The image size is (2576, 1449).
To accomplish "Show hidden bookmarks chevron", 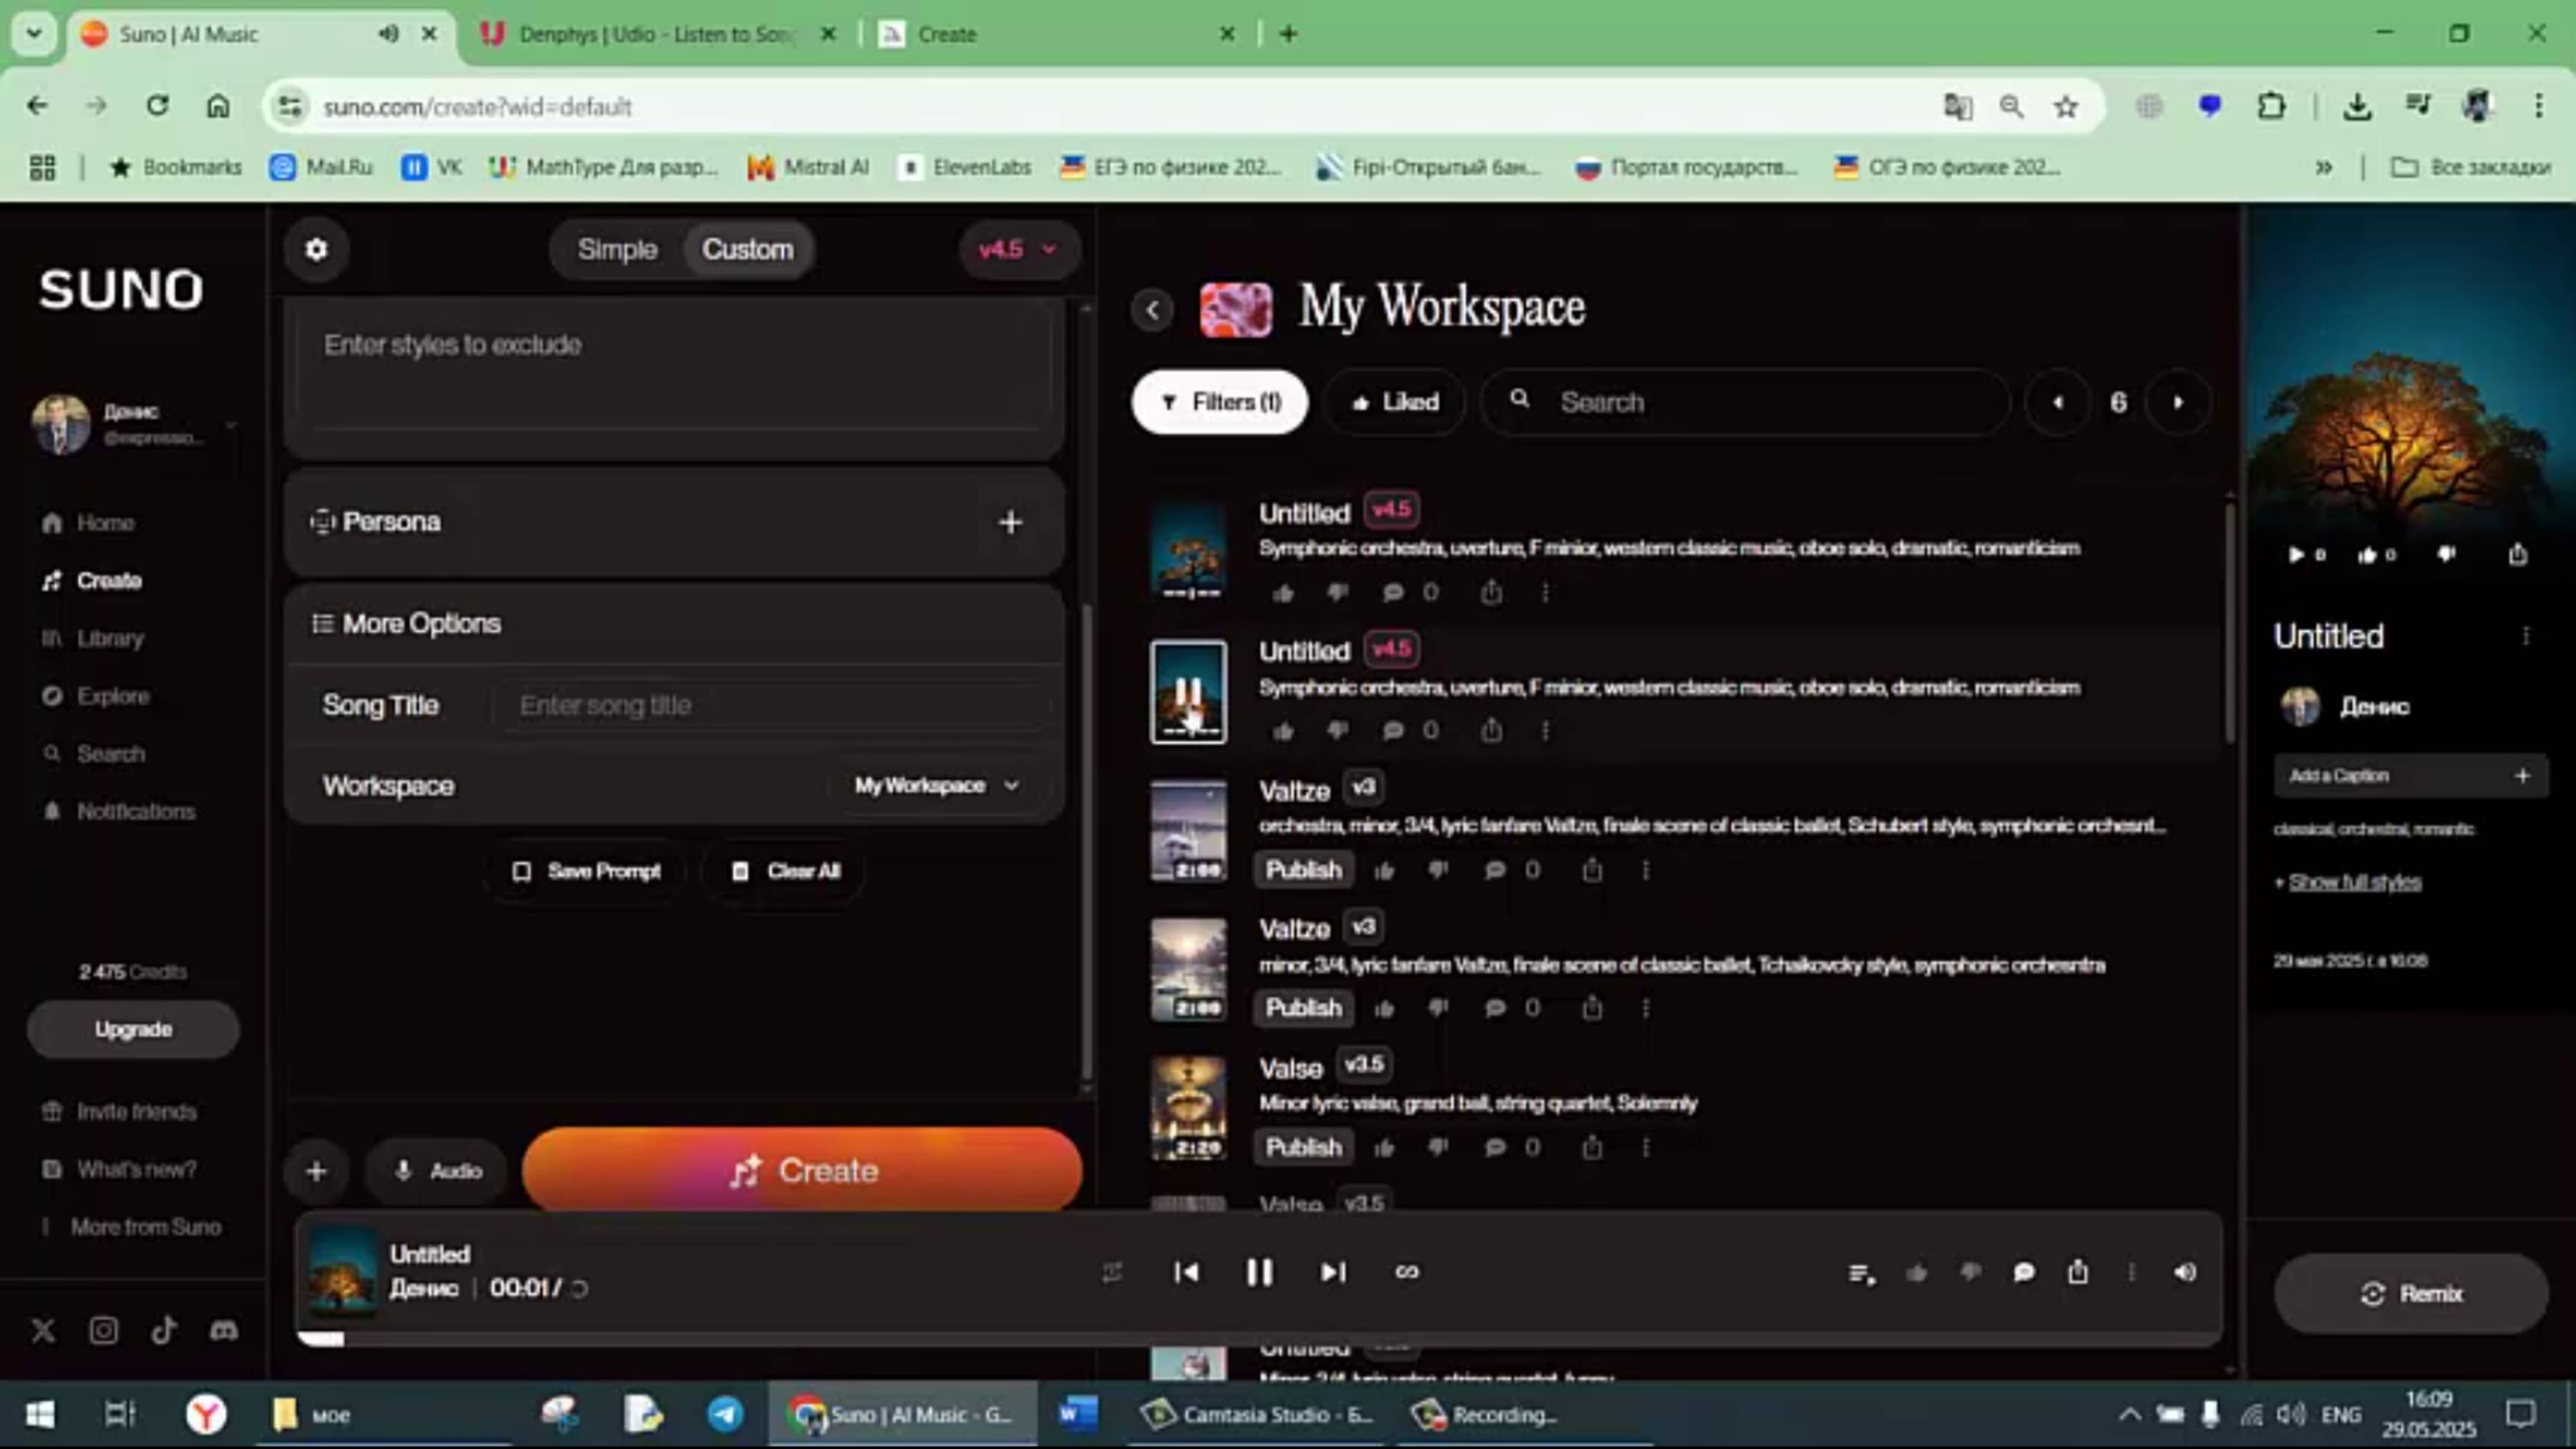I will (x=2324, y=167).
